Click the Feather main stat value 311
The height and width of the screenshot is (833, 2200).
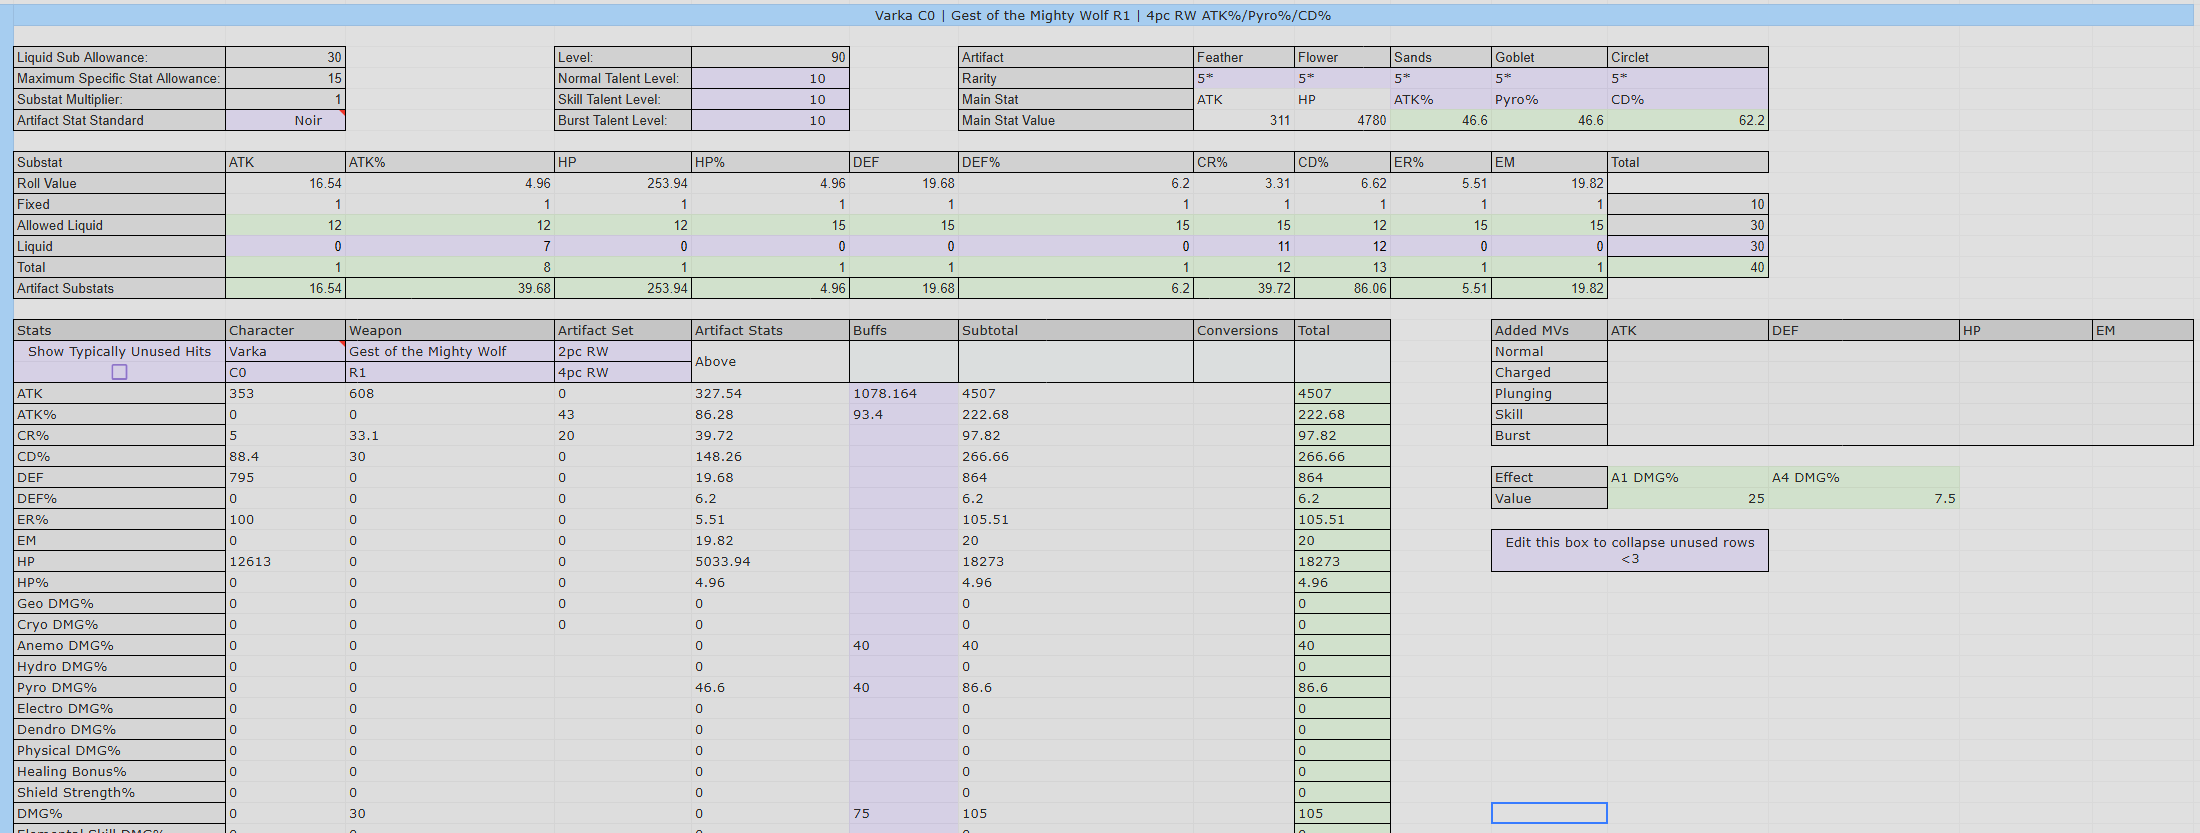point(1244,120)
